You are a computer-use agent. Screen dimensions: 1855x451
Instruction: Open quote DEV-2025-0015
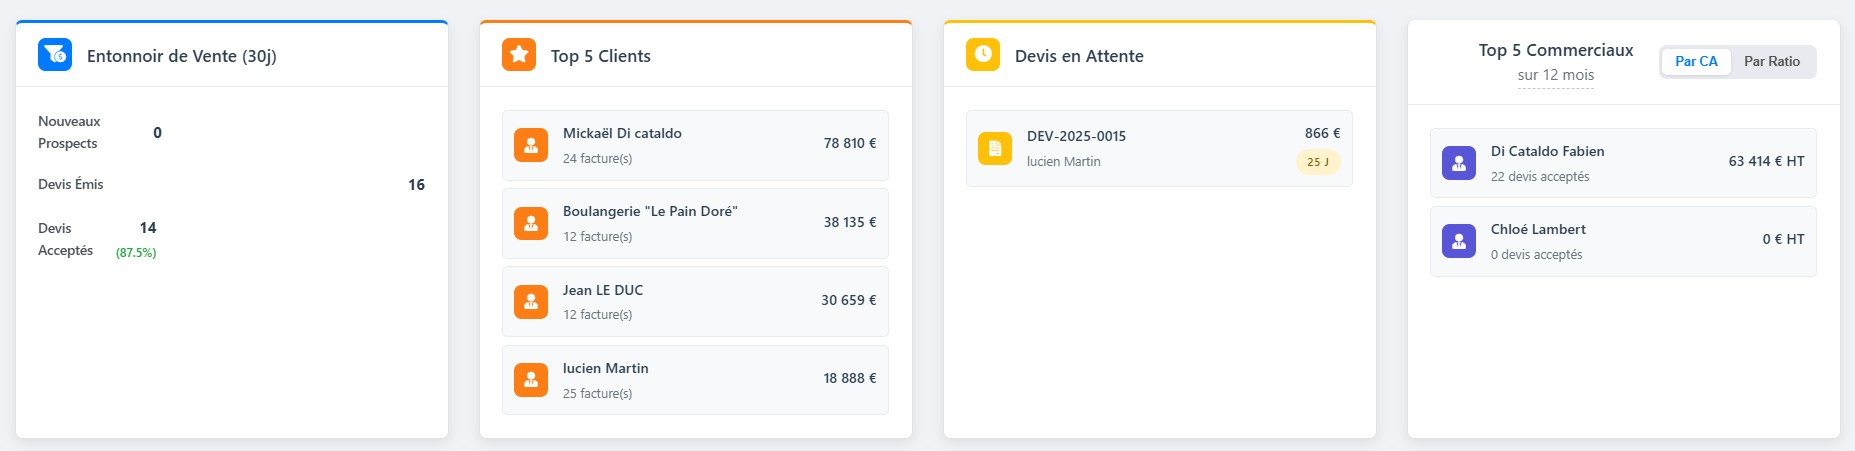(x=1076, y=136)
